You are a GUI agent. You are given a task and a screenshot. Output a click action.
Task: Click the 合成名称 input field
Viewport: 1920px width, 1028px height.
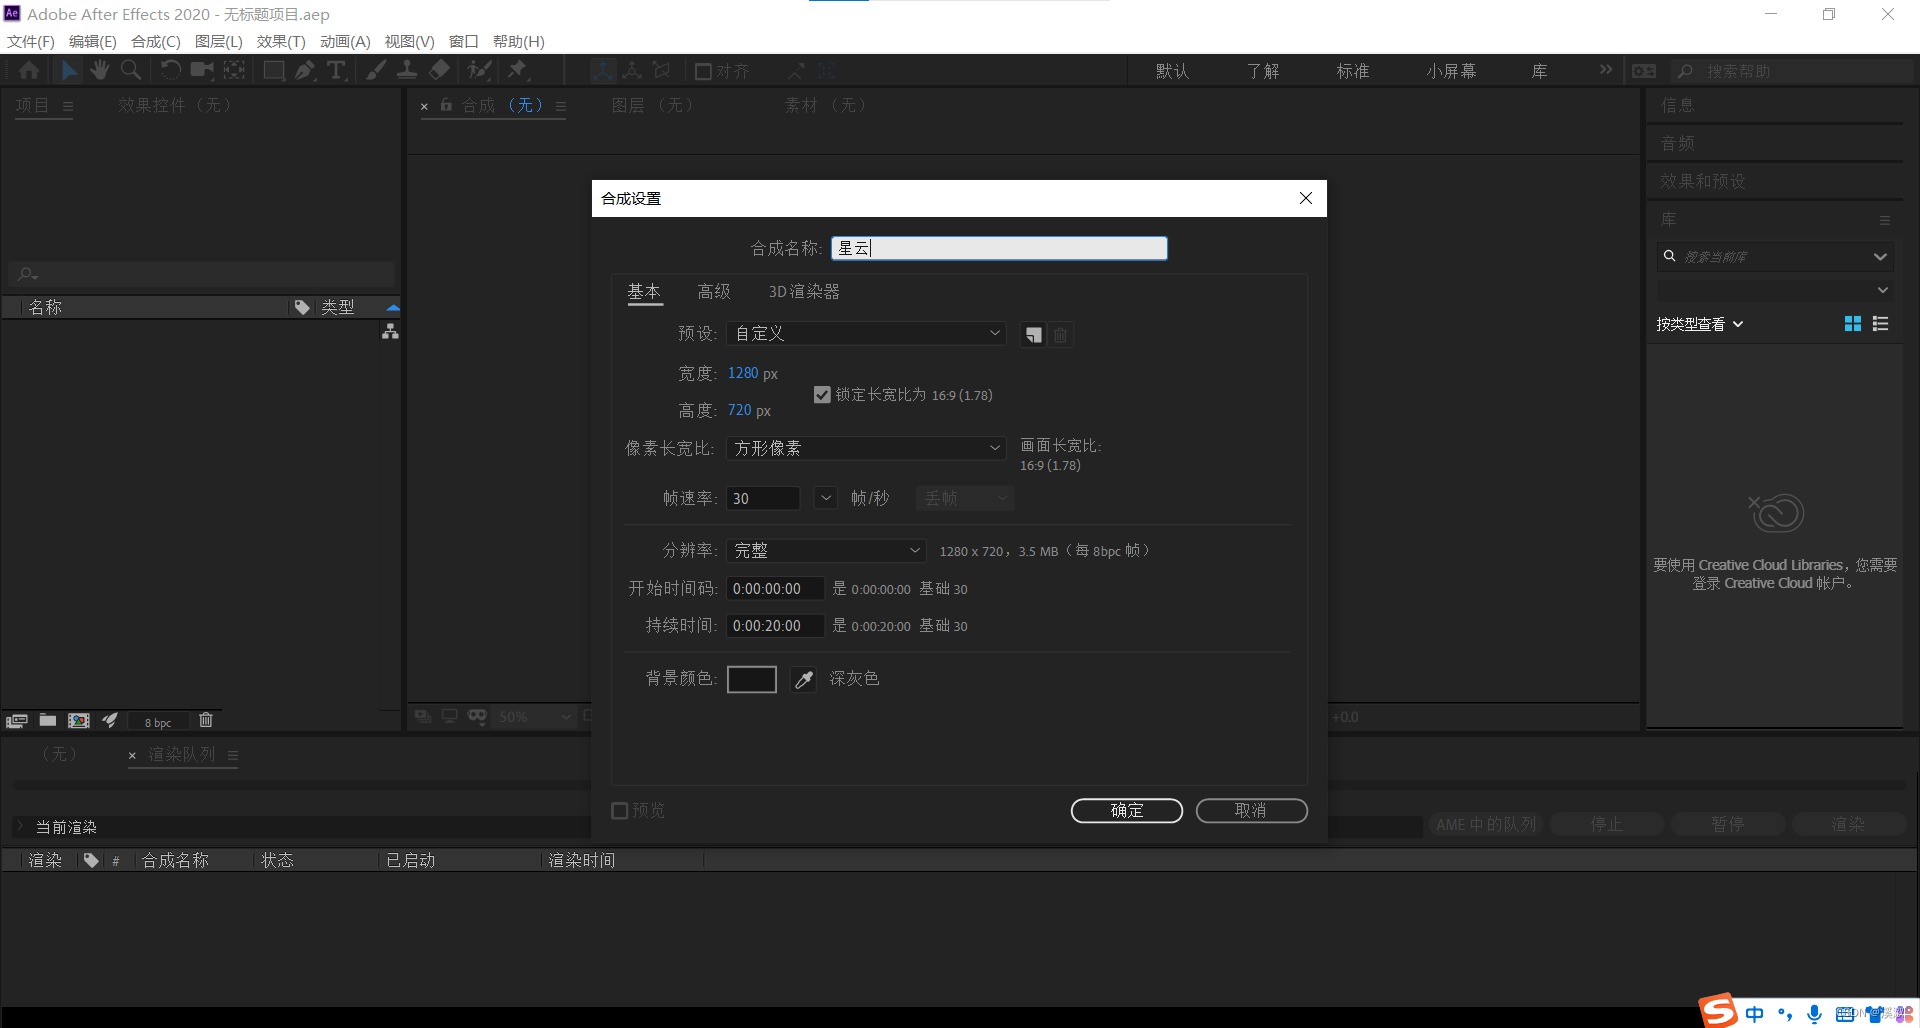(999, 248)
